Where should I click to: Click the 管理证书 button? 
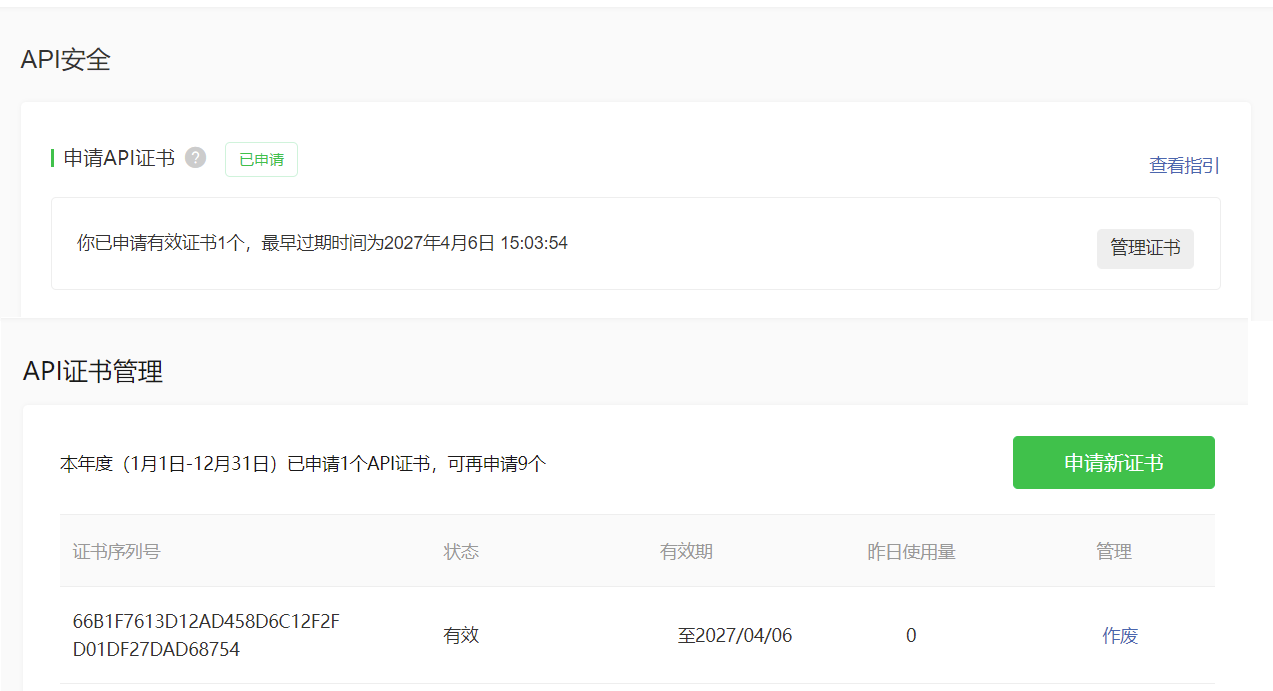point(1144,248)
